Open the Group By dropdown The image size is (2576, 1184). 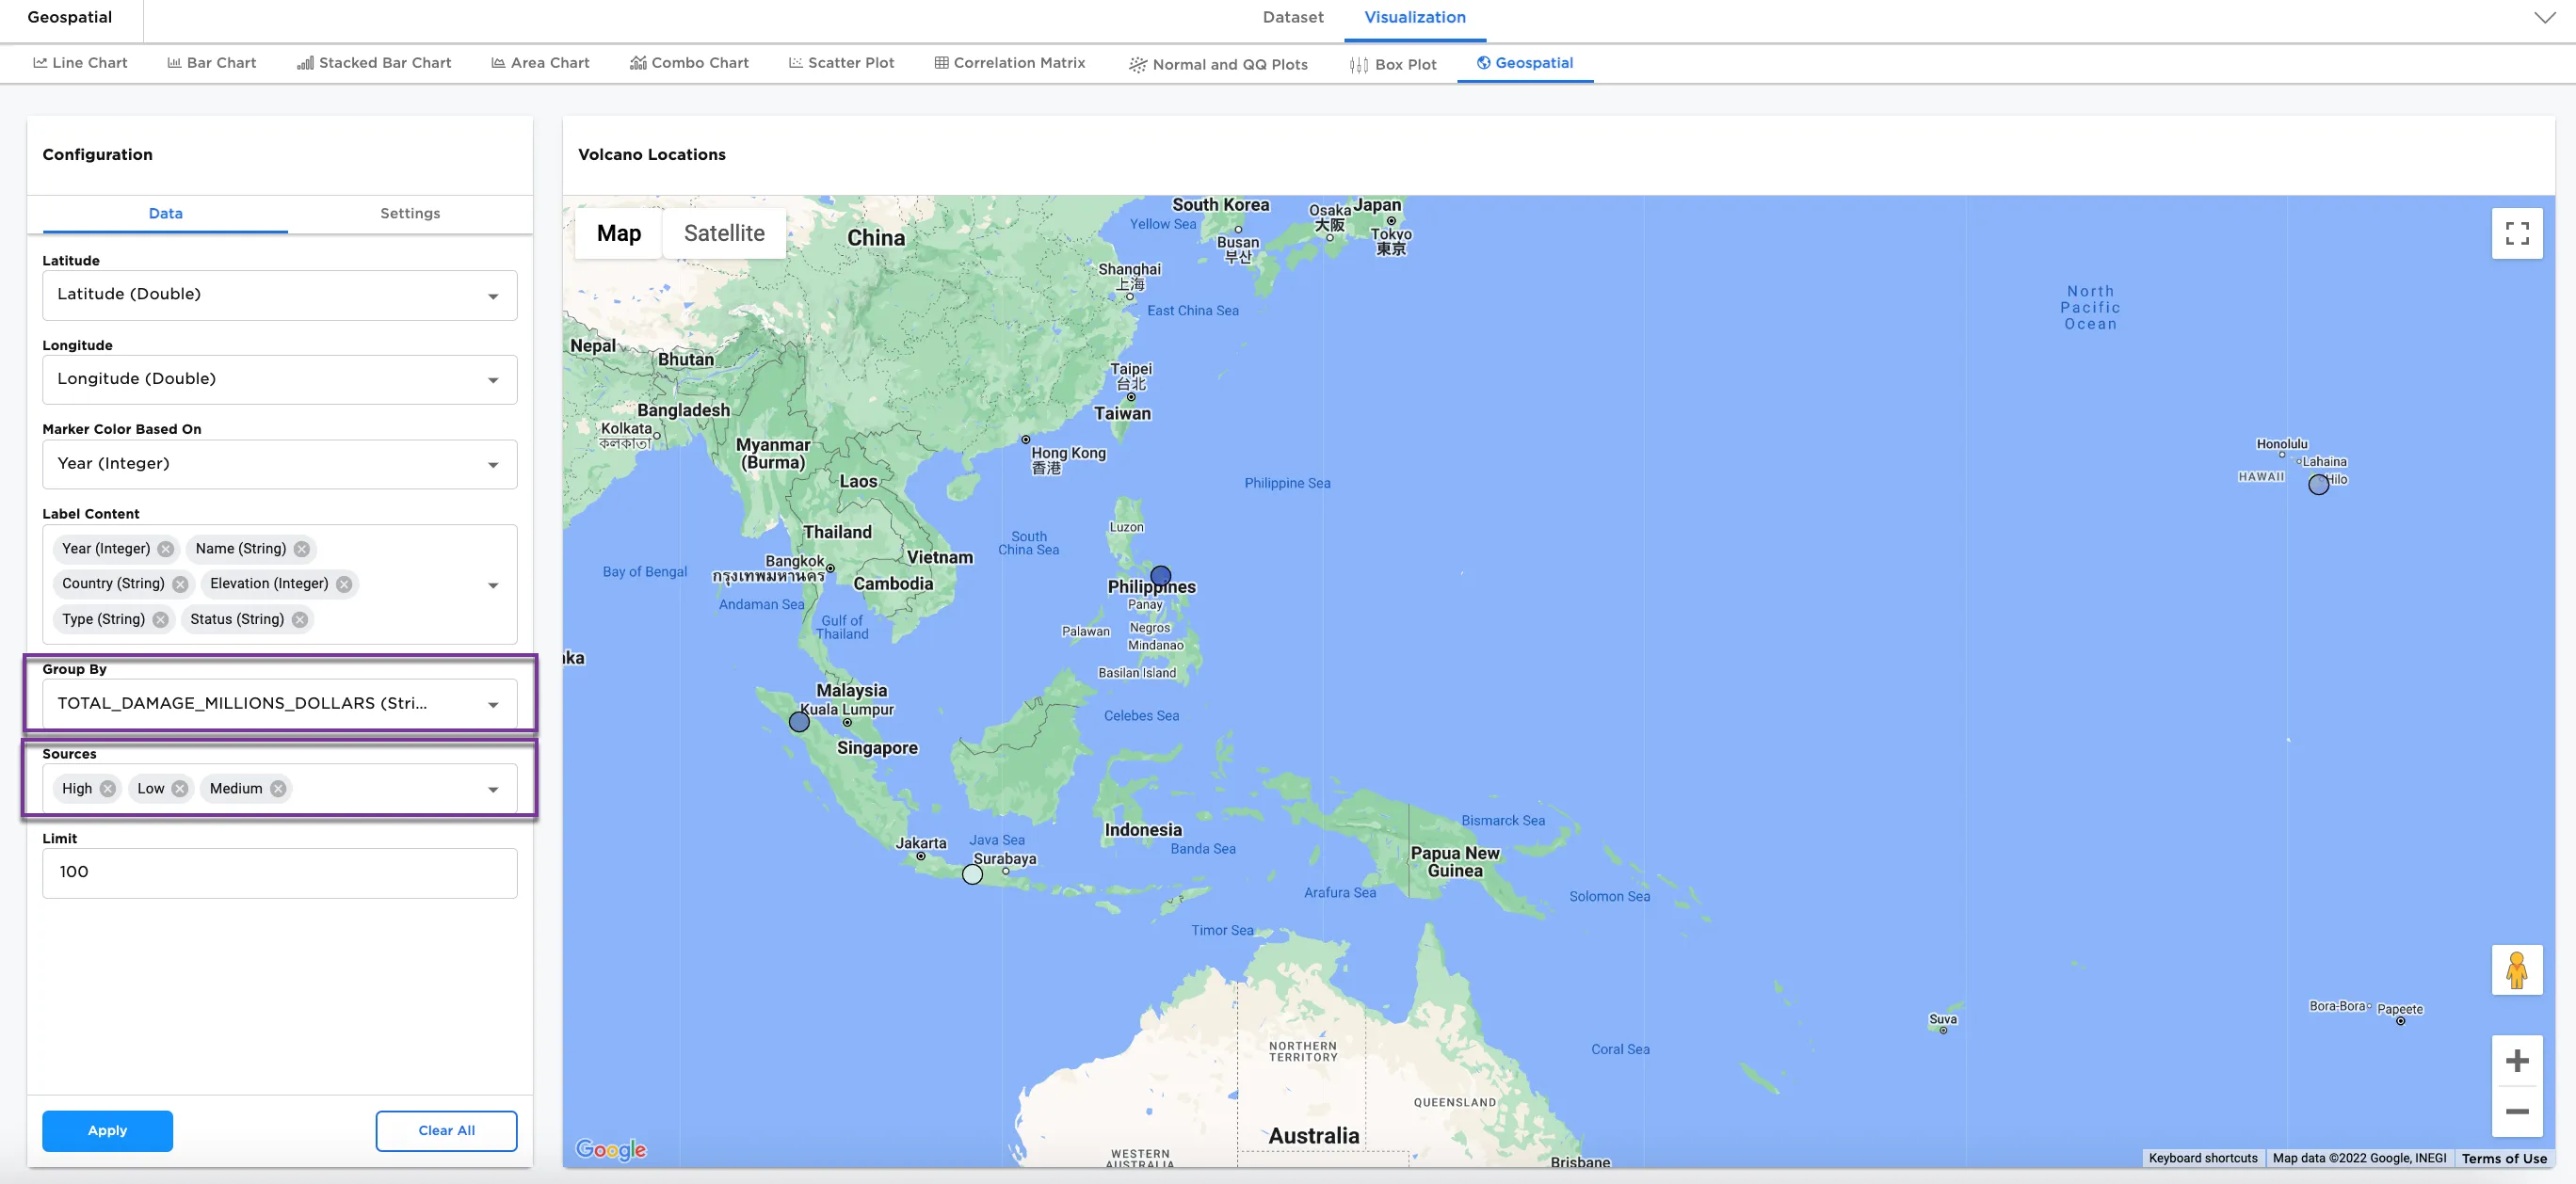279,704
